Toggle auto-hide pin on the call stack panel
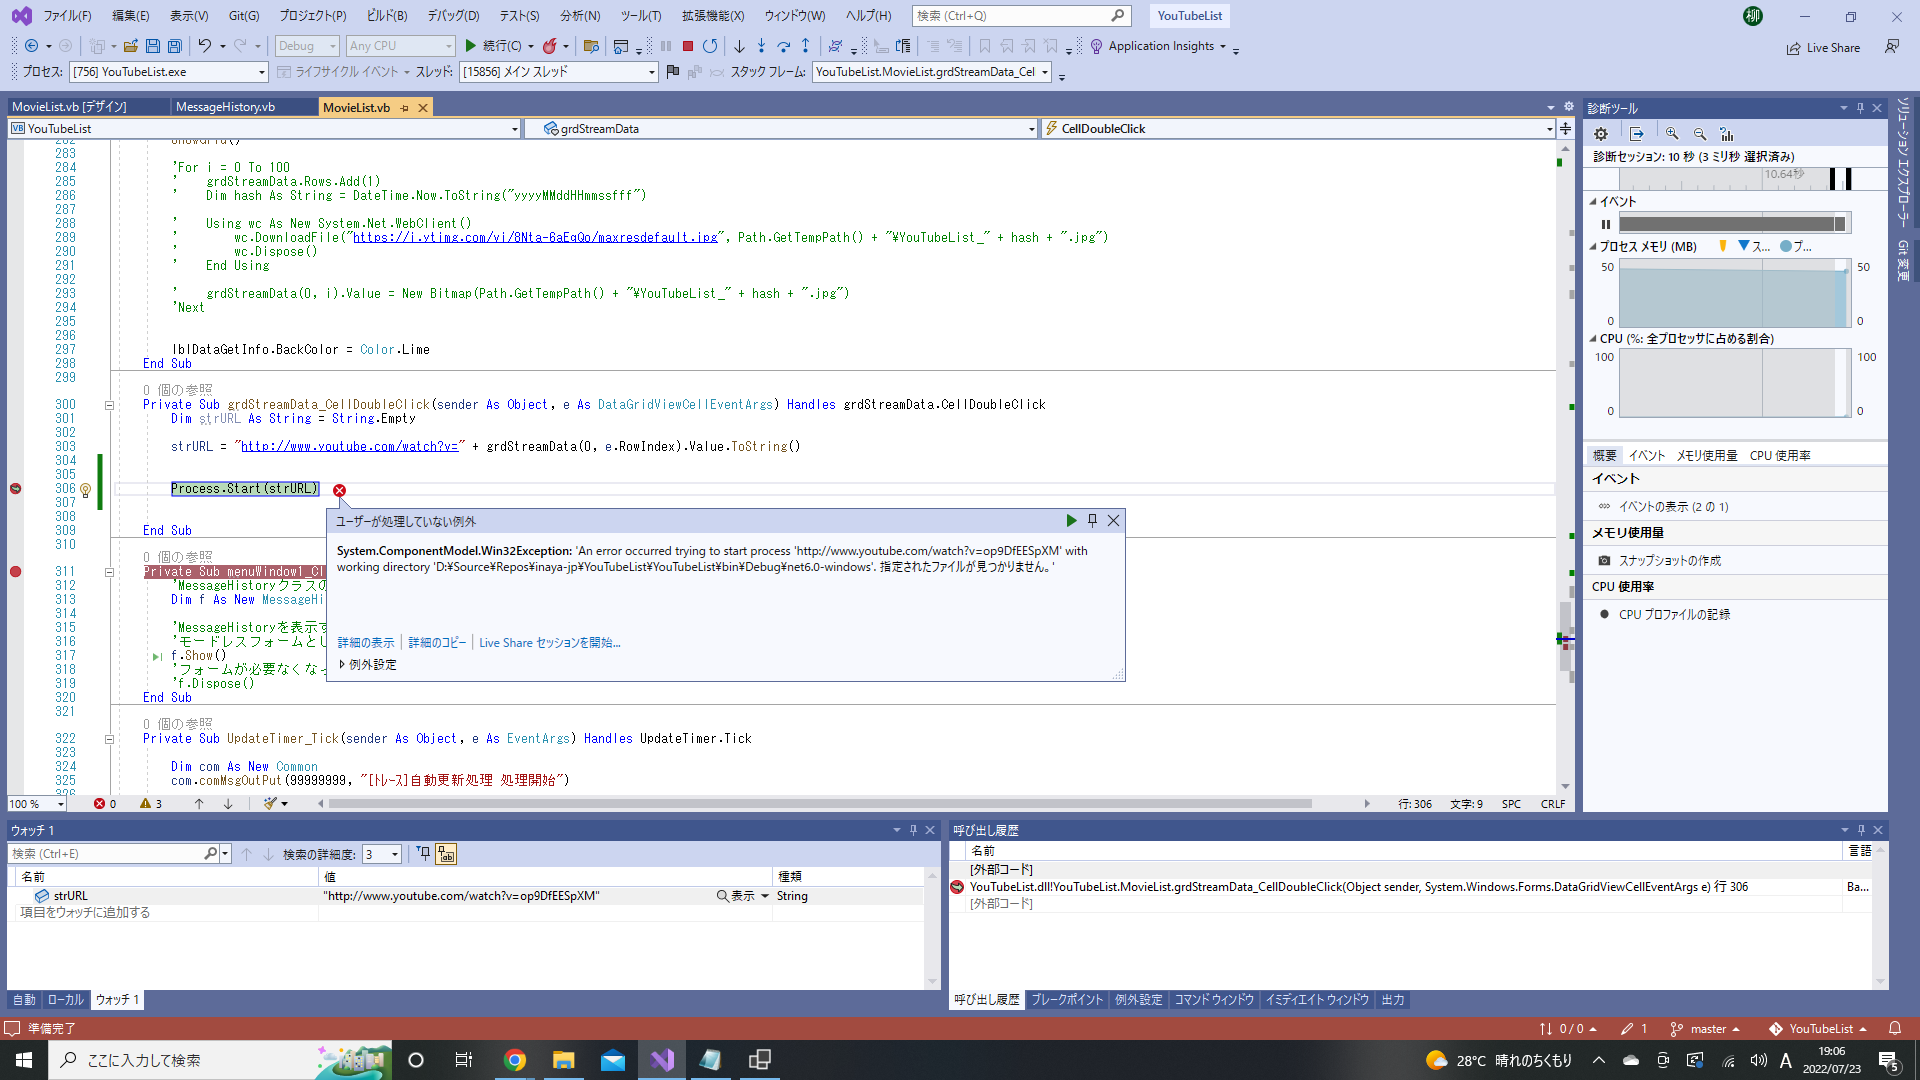 click(1861, 830)
